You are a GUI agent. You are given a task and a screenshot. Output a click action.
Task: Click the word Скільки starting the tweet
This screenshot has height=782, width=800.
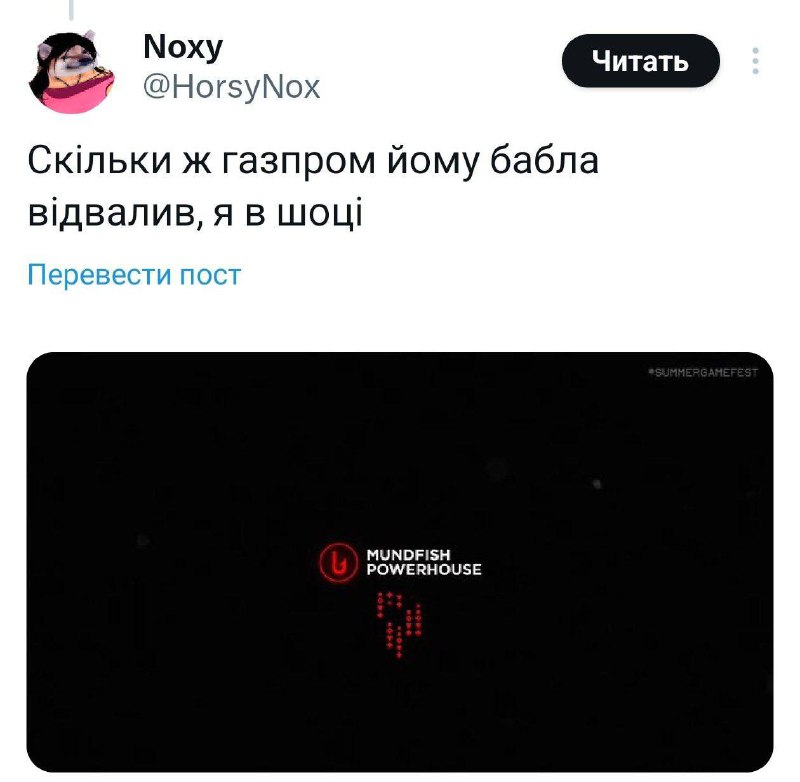(99, 160)
